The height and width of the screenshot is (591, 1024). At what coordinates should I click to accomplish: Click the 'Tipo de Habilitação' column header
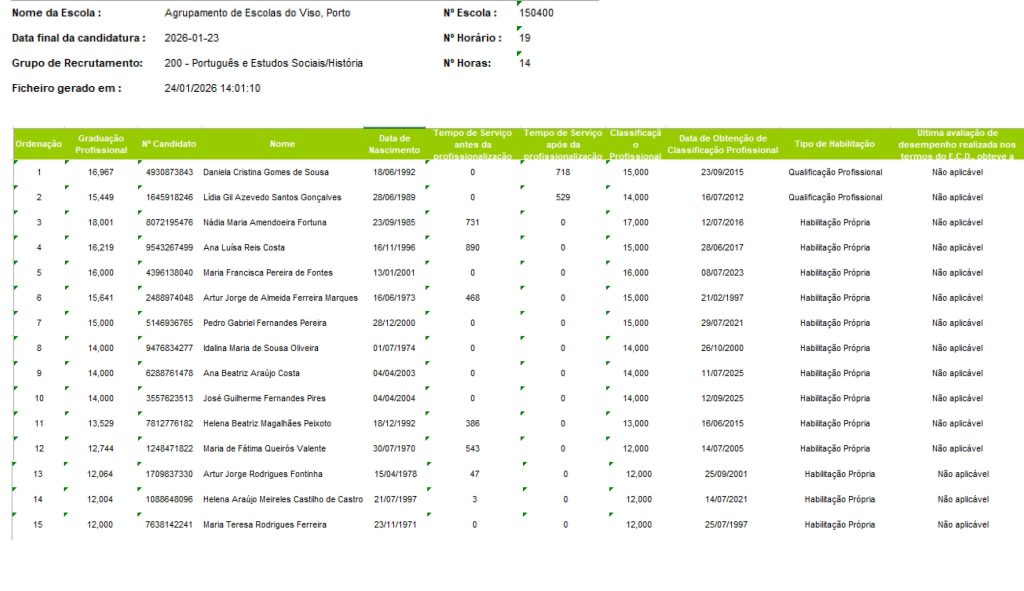835,144
